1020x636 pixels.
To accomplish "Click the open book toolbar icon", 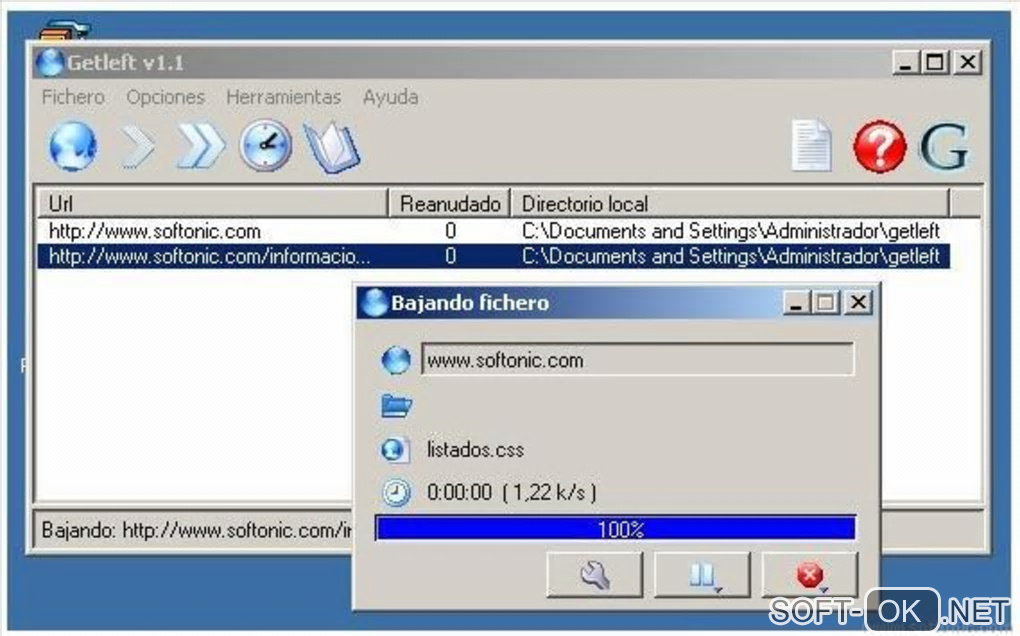I will tap(332, 148).
